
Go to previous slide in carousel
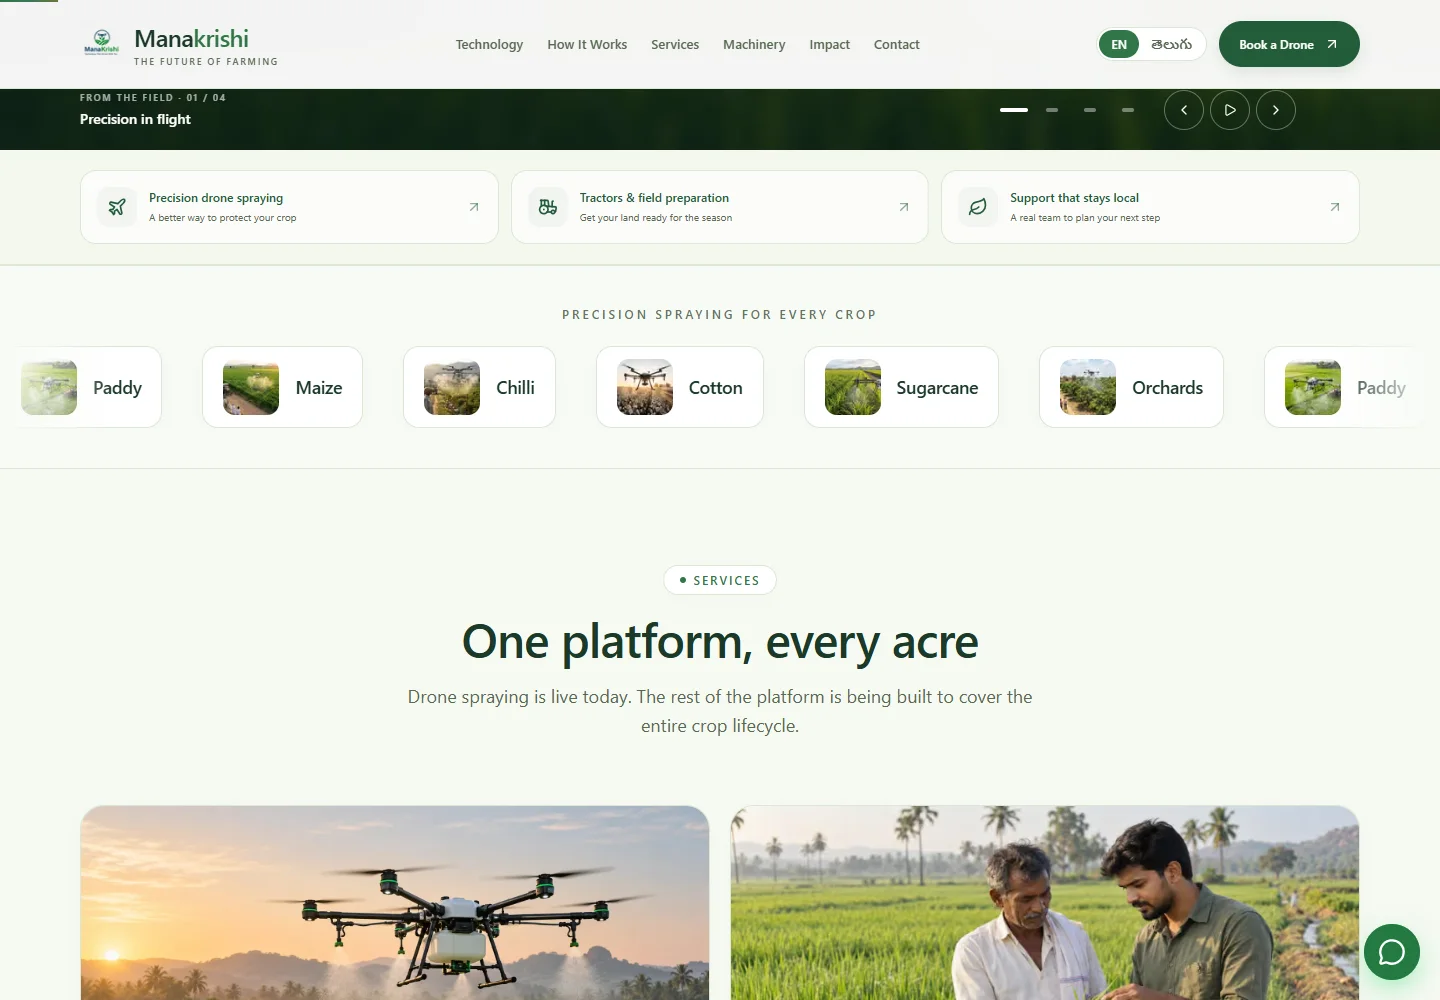[1184, 110]
